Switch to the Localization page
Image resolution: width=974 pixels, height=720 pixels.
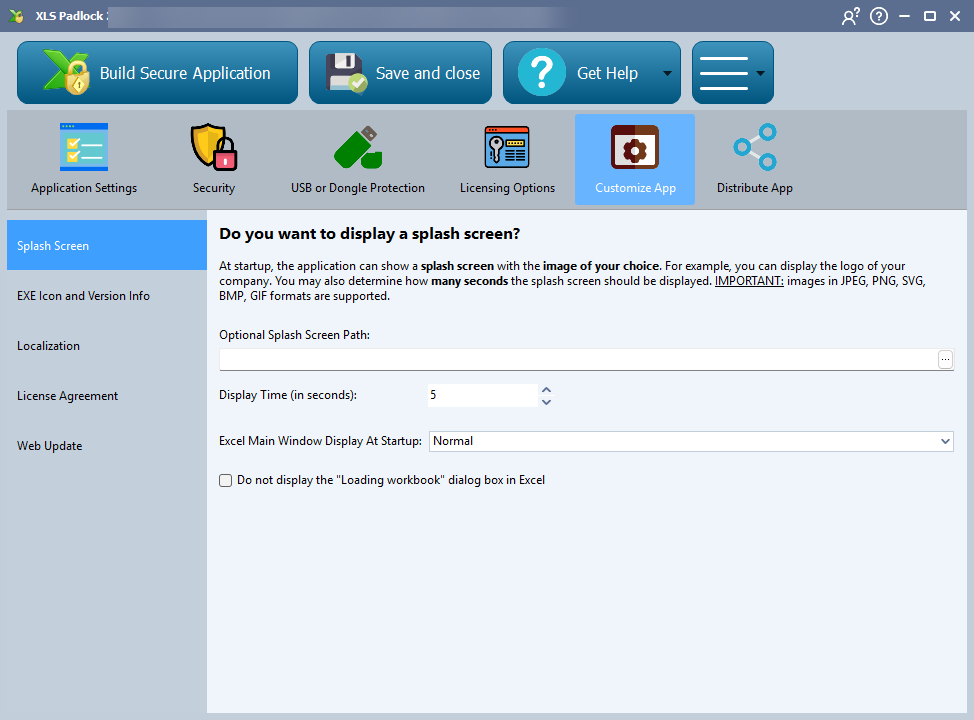pos(48,346)
